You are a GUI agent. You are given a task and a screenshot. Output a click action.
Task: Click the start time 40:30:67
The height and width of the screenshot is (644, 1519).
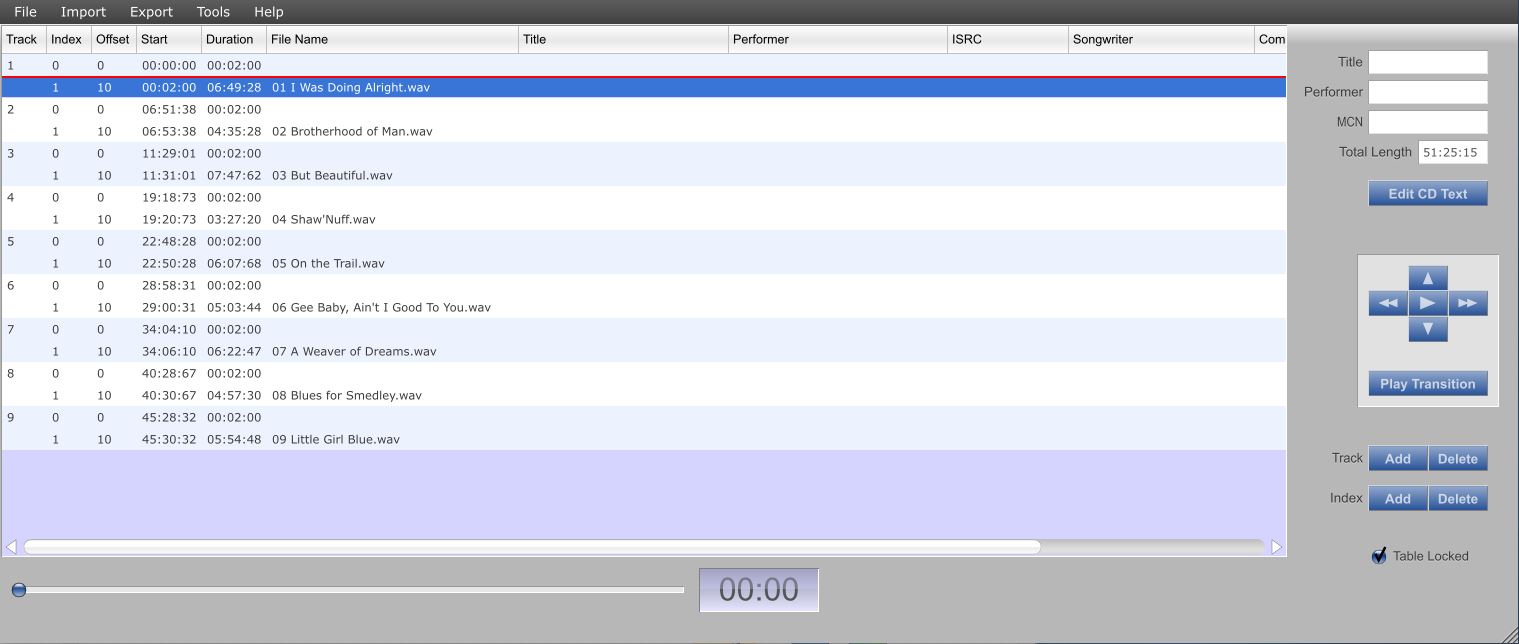click(x=169, y=395)
